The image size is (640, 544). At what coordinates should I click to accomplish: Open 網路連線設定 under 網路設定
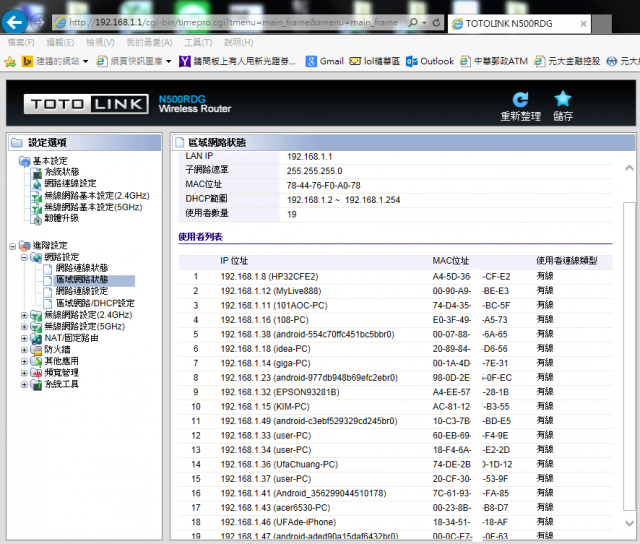click(82, 291)
